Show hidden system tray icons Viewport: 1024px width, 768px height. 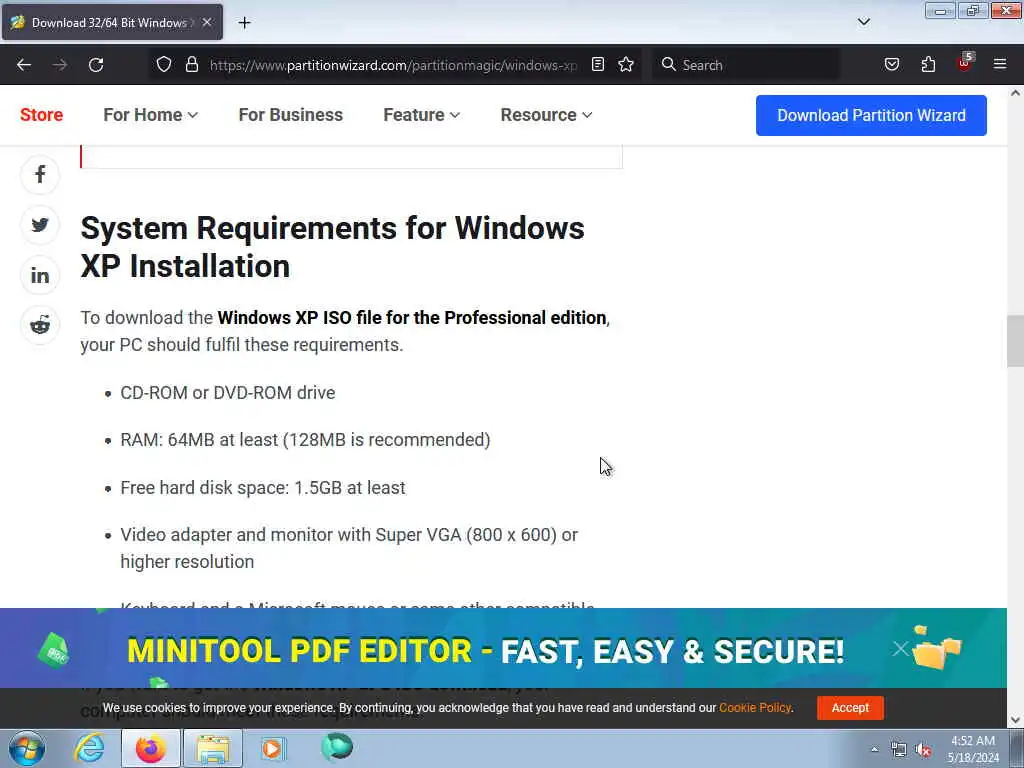tap(874, 749)
